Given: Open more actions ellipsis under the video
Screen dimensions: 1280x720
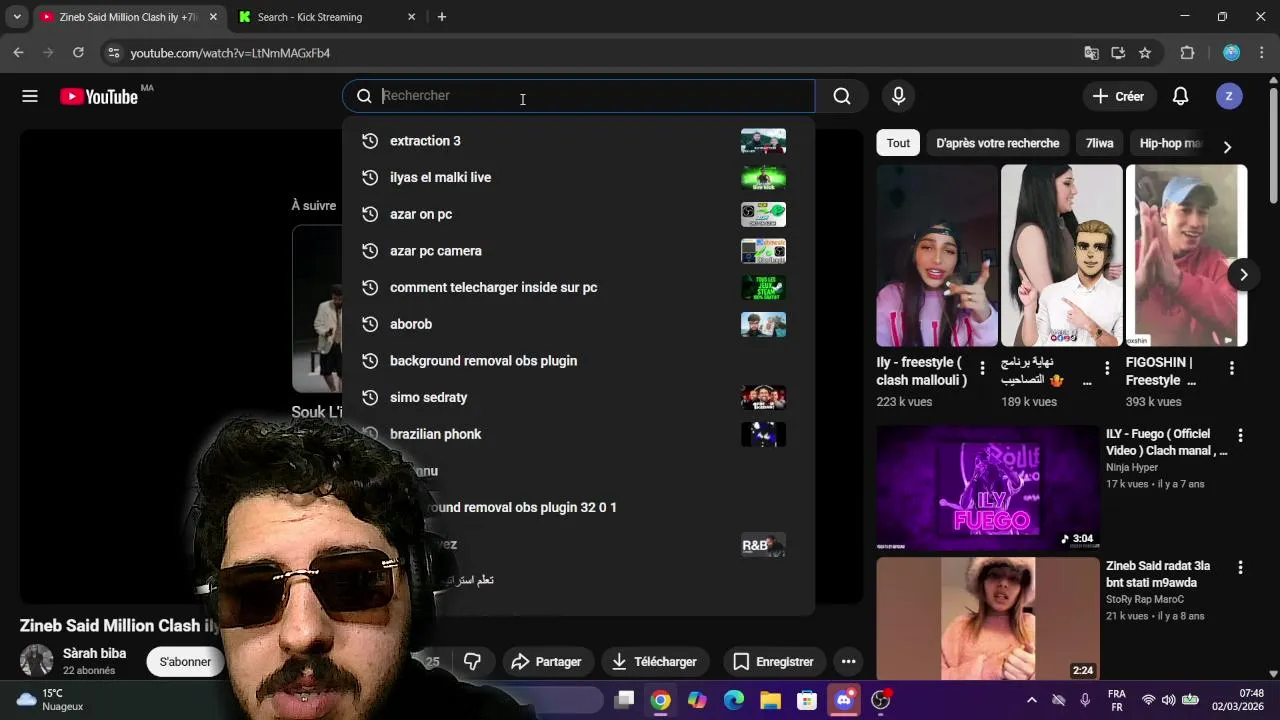Looking at the screenshot, I should 848,662.
